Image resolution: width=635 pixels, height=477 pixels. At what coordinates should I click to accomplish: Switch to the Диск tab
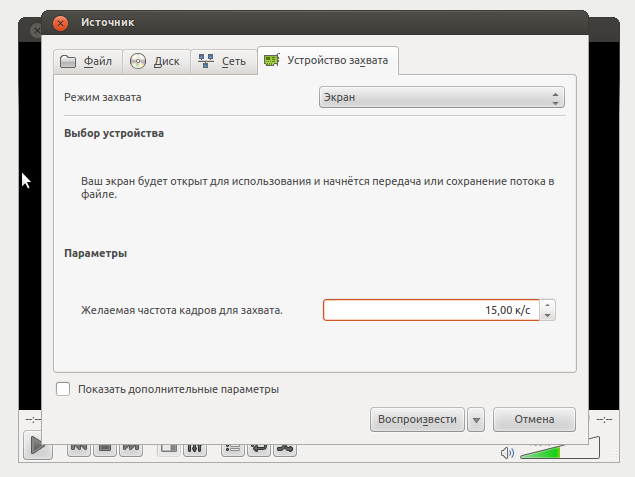pos(156,62)
